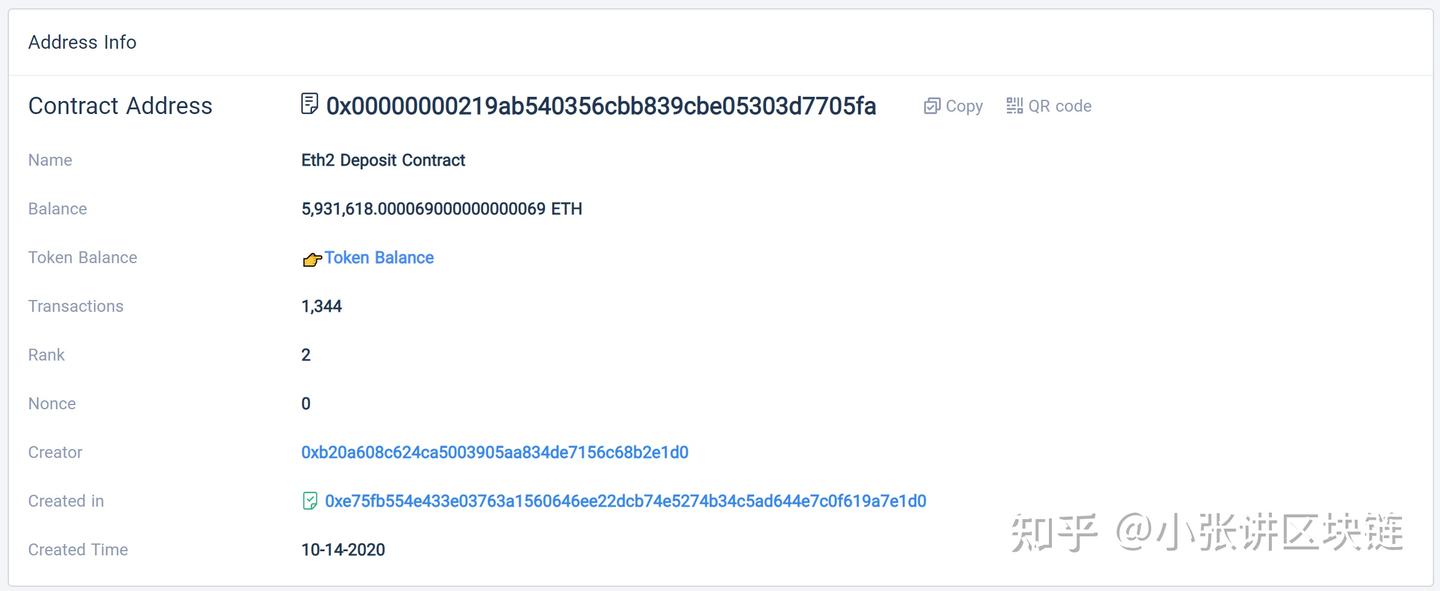Click the Created in row label
This screenshot has width=1440, height=591.
click(x=66, y=501)
